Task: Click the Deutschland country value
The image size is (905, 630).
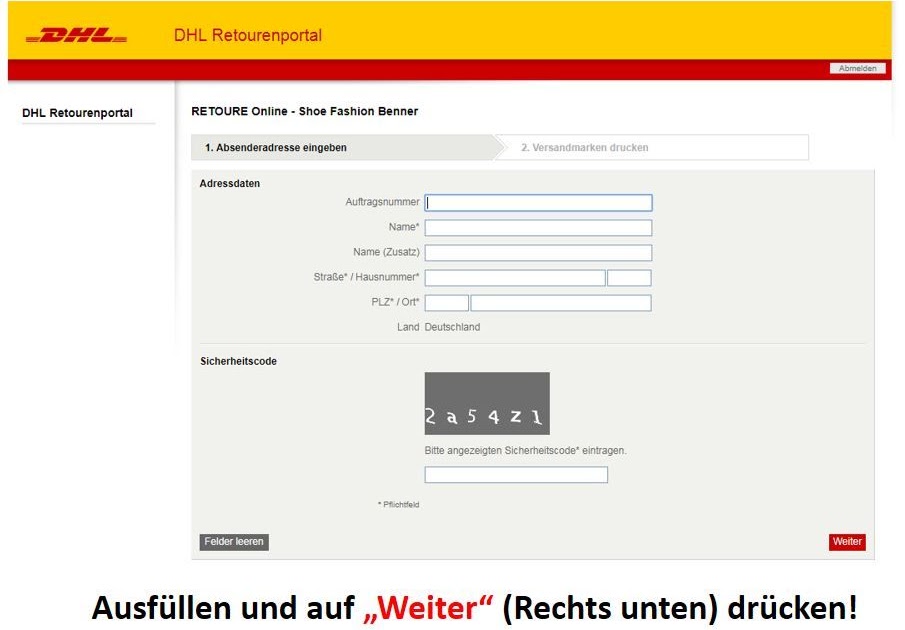Action: pos(452,327)
